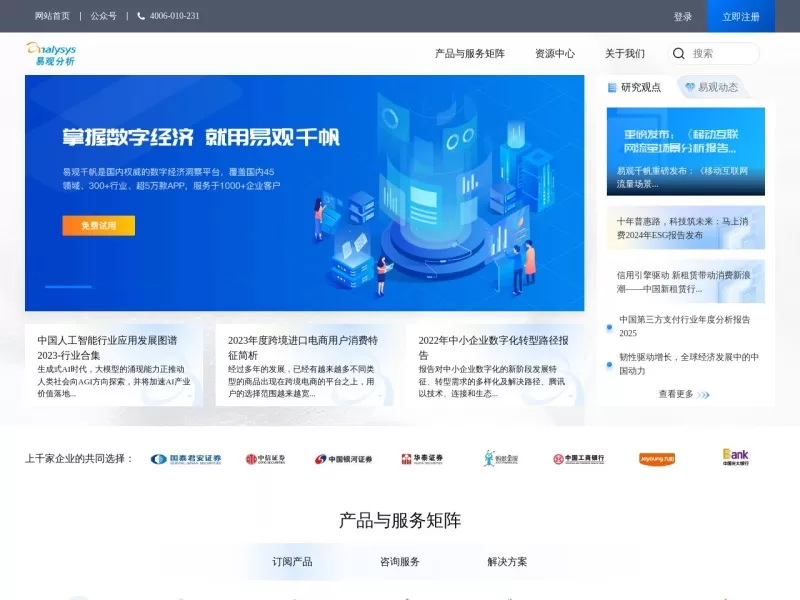800x600 pixels.
Task: Click the 中信证券 logo
Action: point(266,460)
